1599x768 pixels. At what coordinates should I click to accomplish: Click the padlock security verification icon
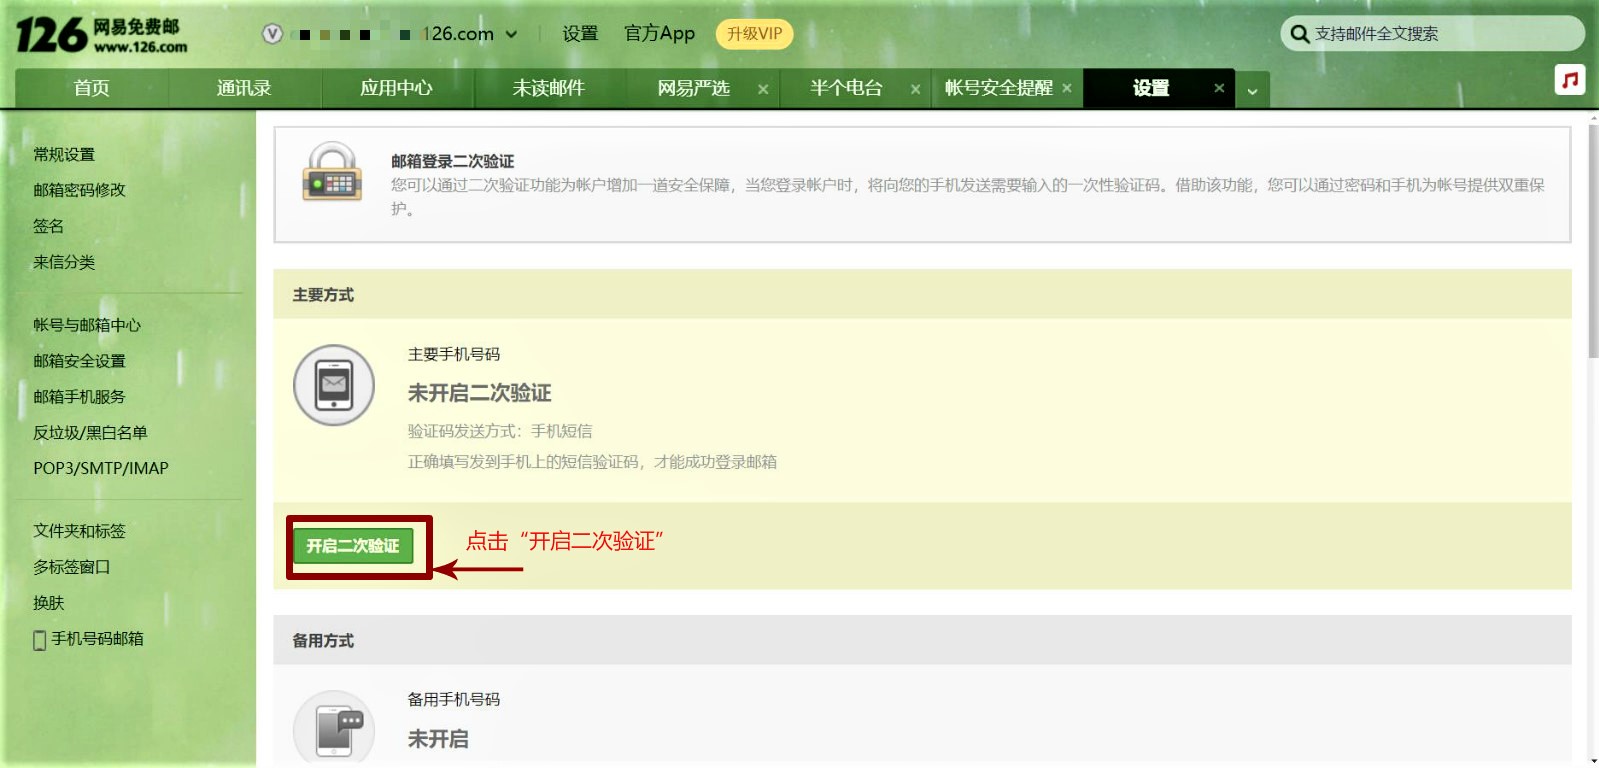coord(332,173)
